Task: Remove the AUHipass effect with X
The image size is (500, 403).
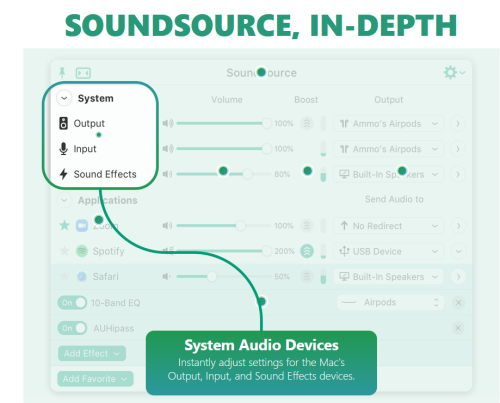Action: tap(458, 328)
